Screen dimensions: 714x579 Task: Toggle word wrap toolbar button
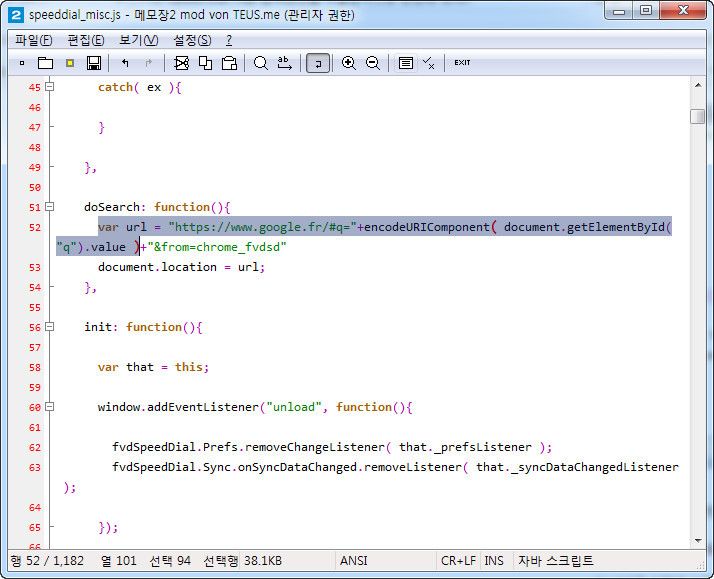pyautogui.click(x=318, y=63)
